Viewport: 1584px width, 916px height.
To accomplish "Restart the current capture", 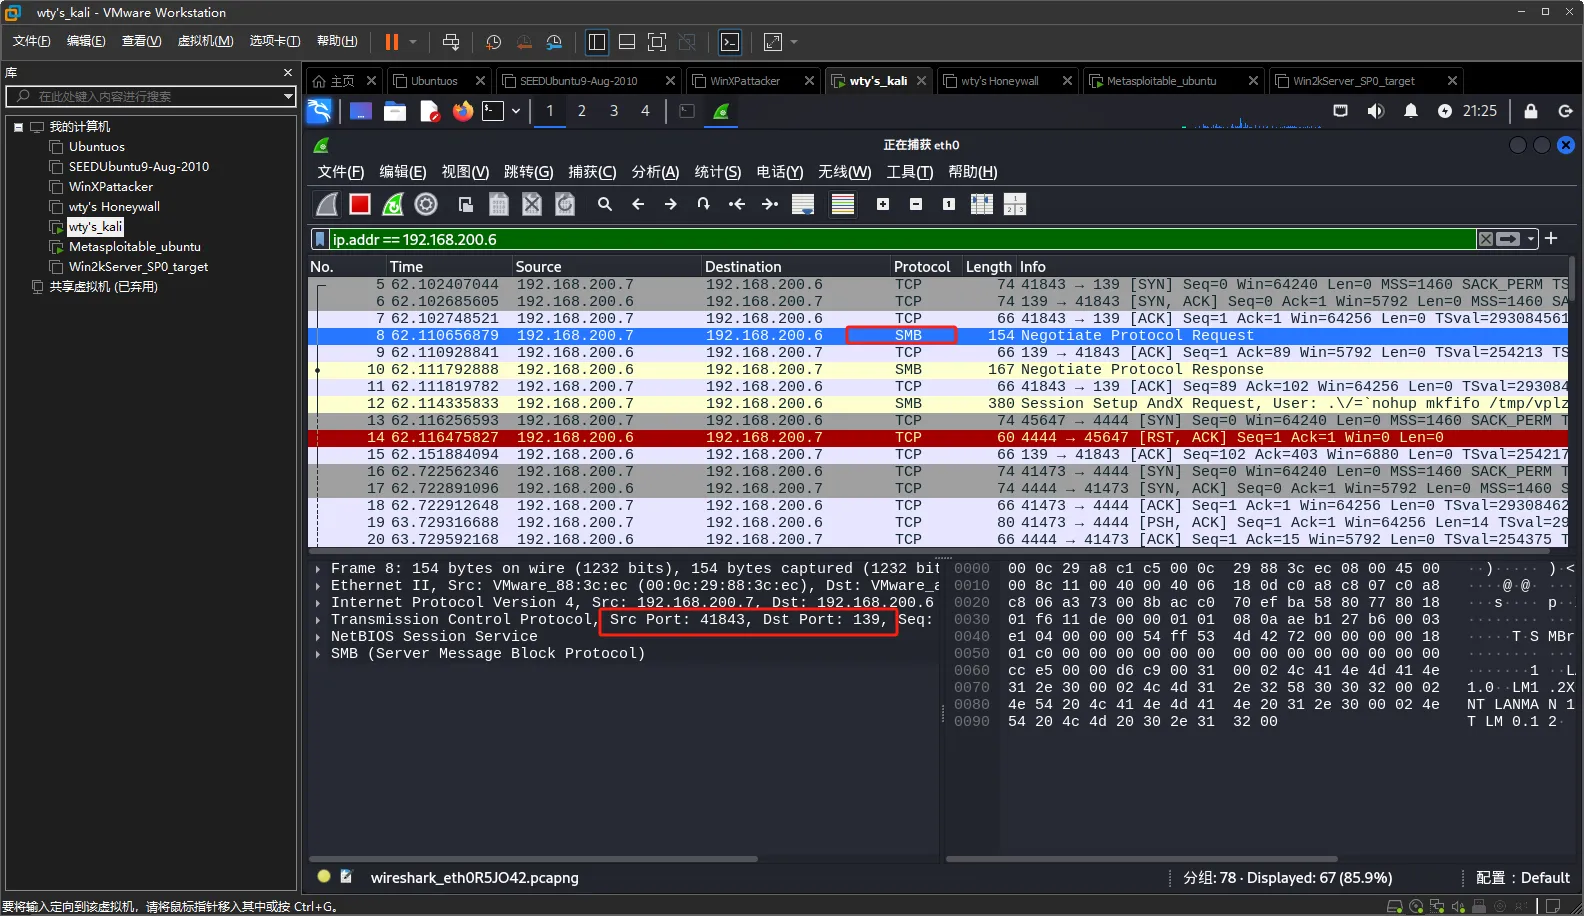I will (393, 204).
